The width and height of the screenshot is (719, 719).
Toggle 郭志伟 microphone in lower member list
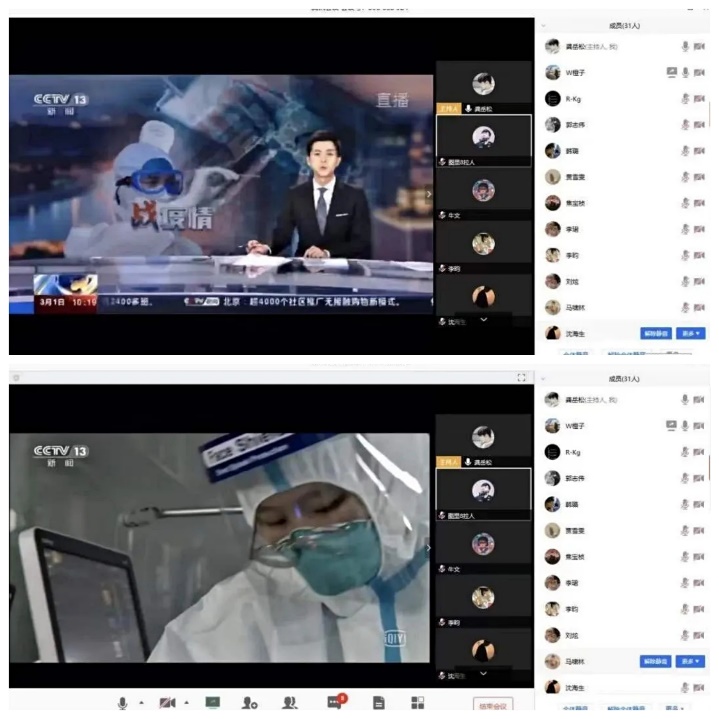(685, 478)
